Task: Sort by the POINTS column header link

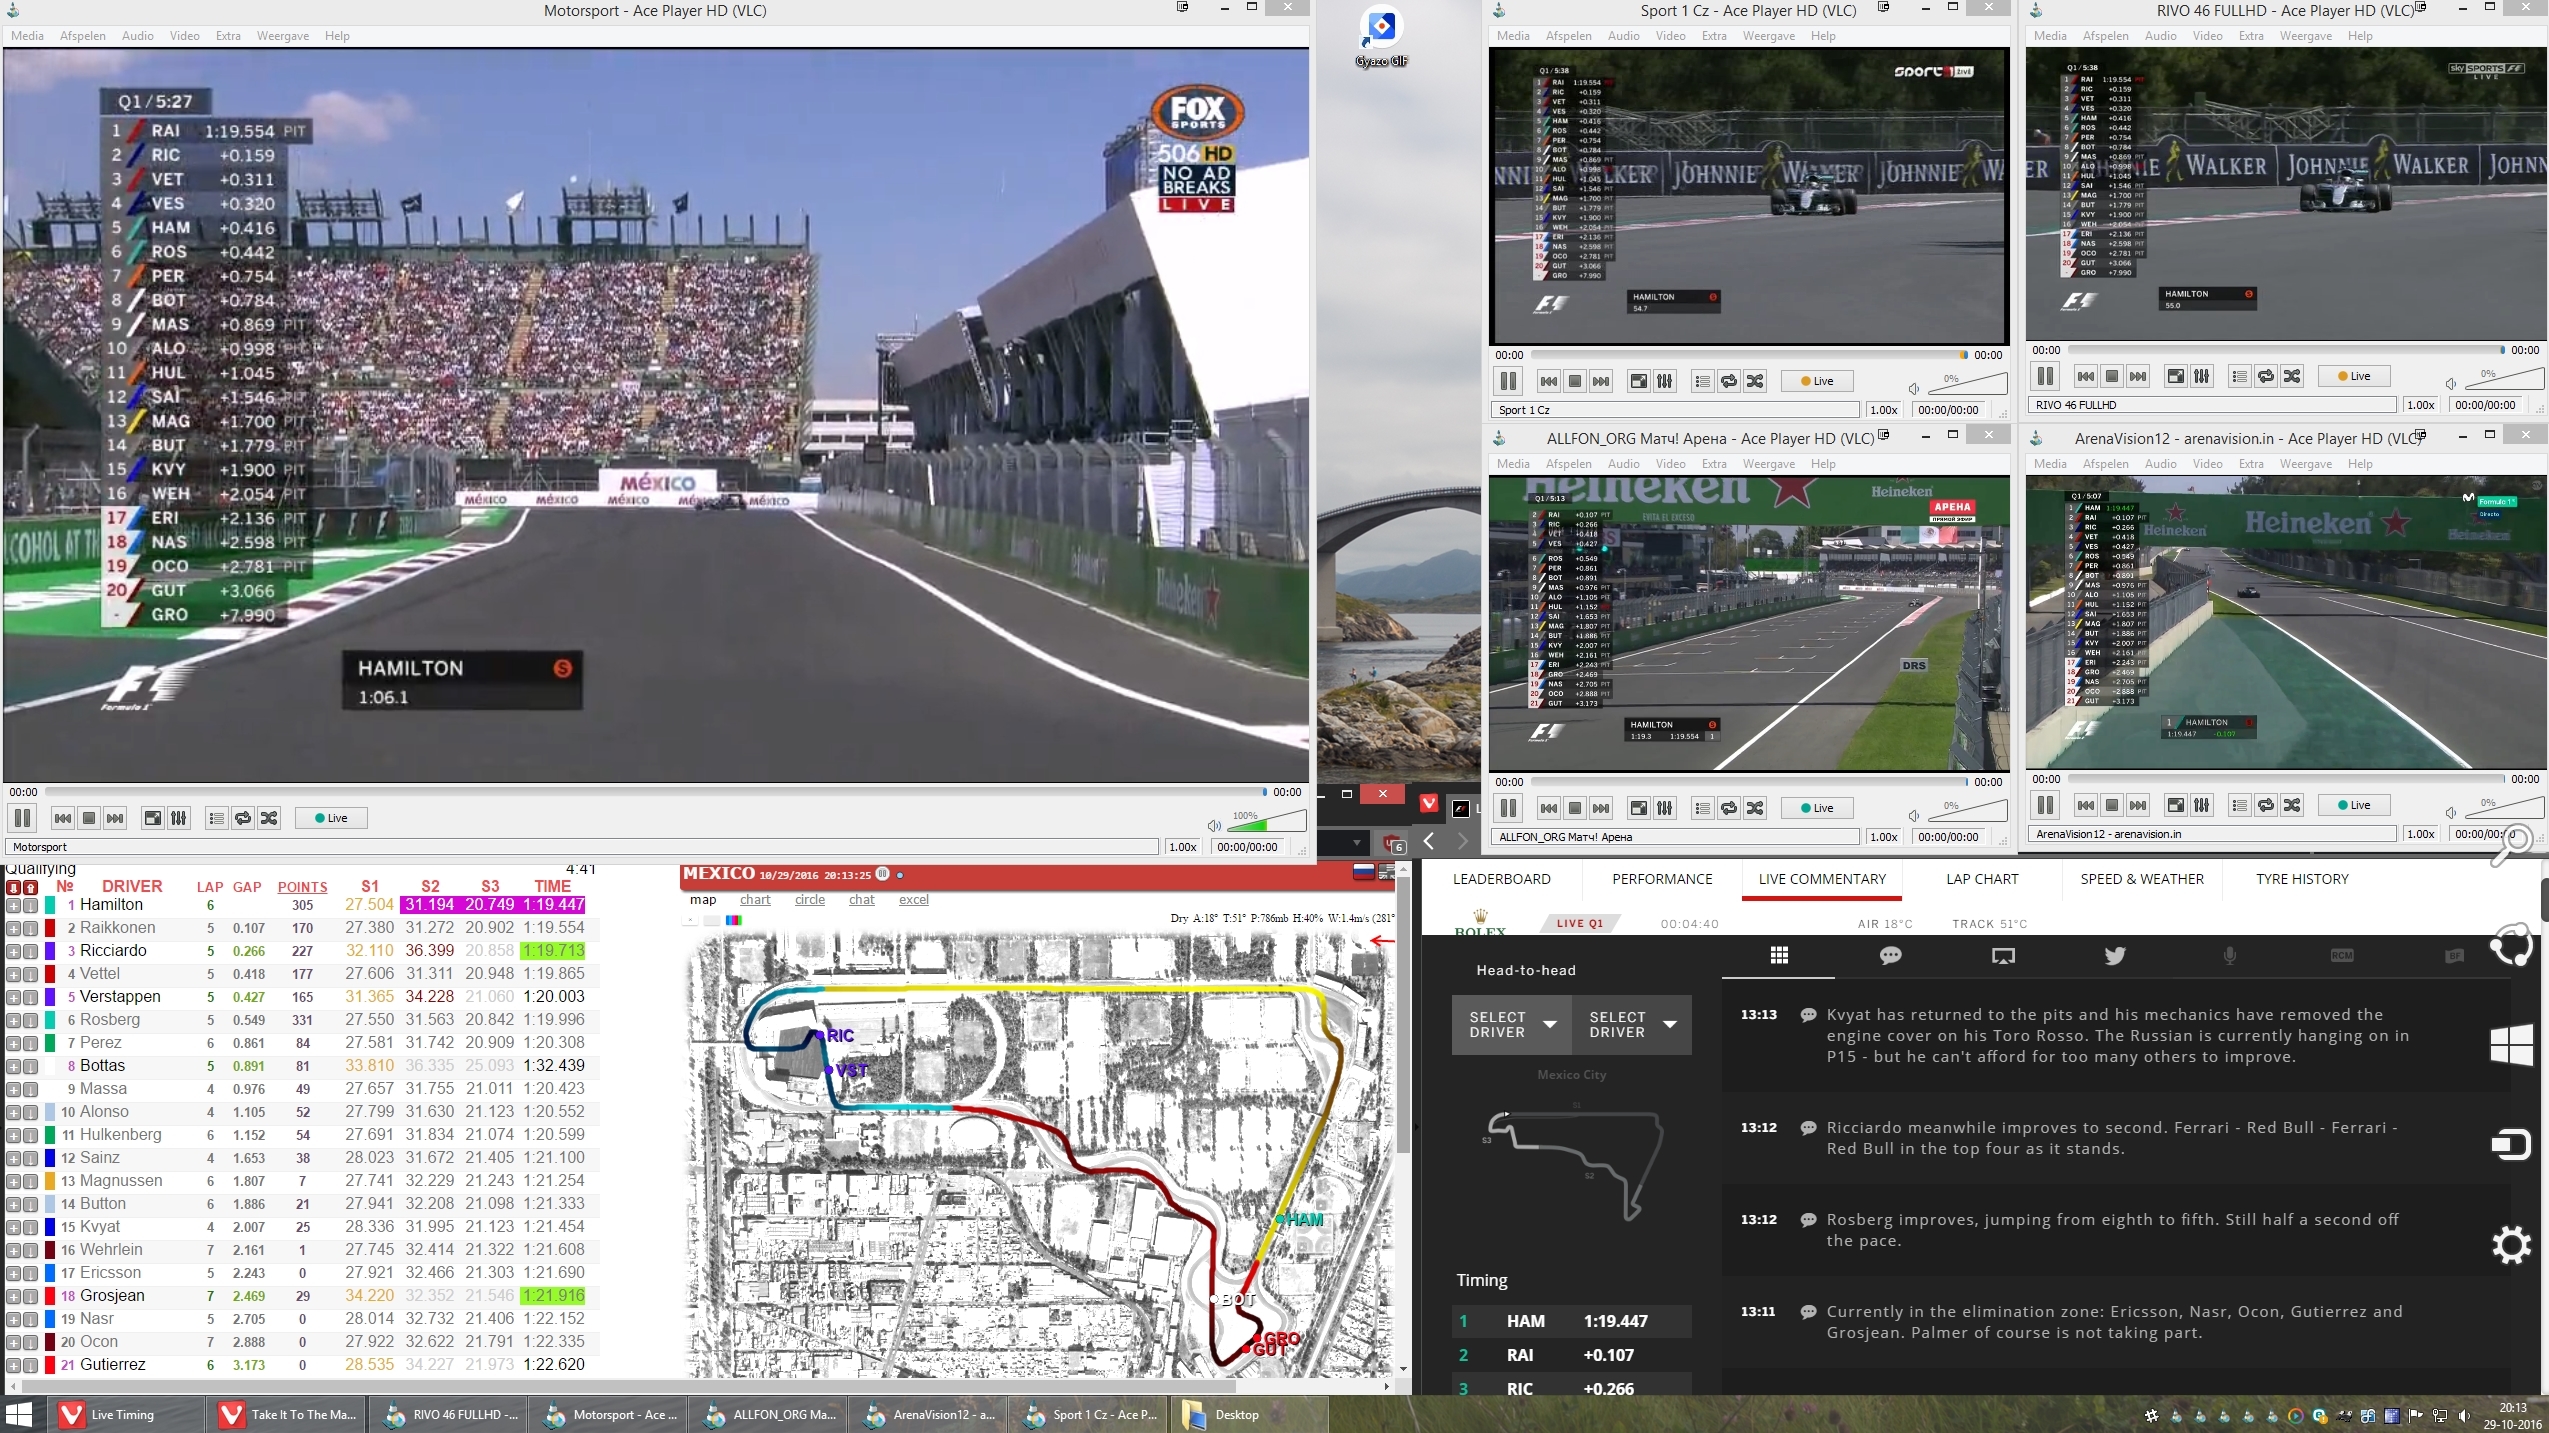Action: pos(302,887)
